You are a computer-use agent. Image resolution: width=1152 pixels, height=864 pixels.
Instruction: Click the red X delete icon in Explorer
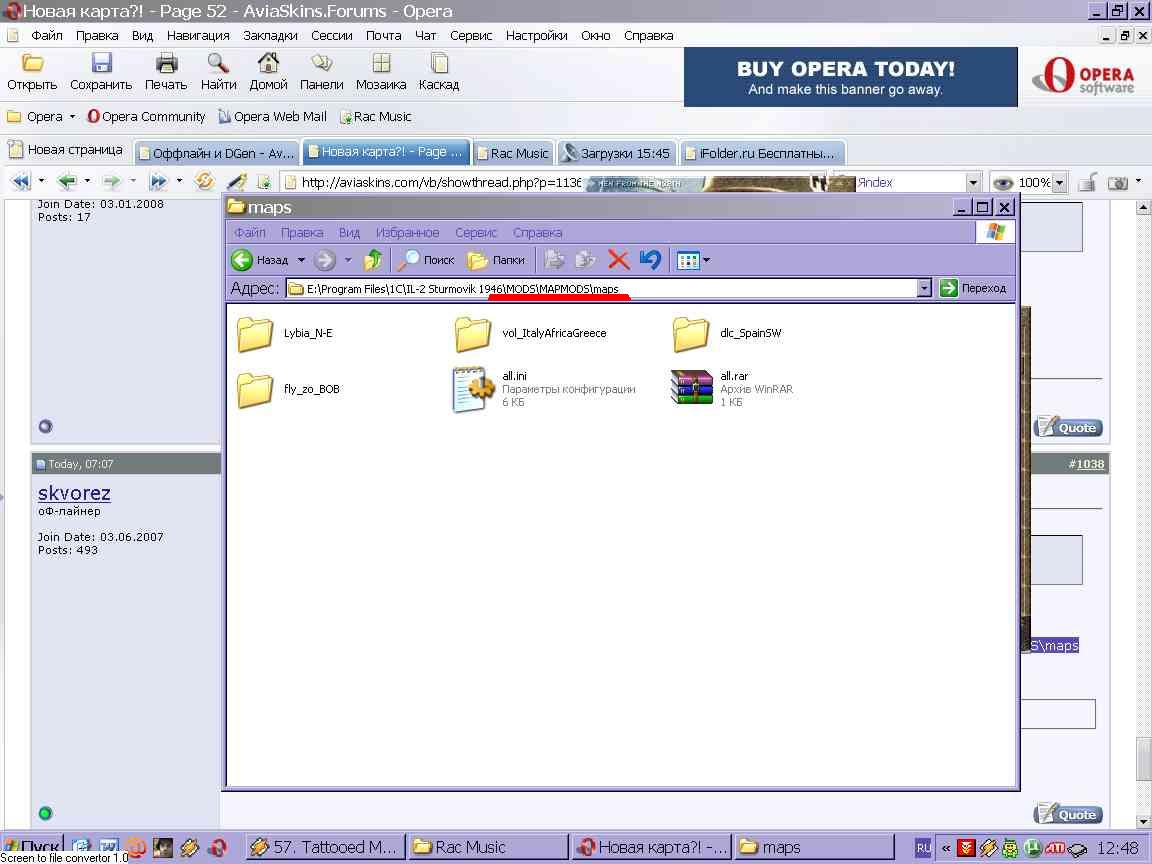tap(619, 260)
